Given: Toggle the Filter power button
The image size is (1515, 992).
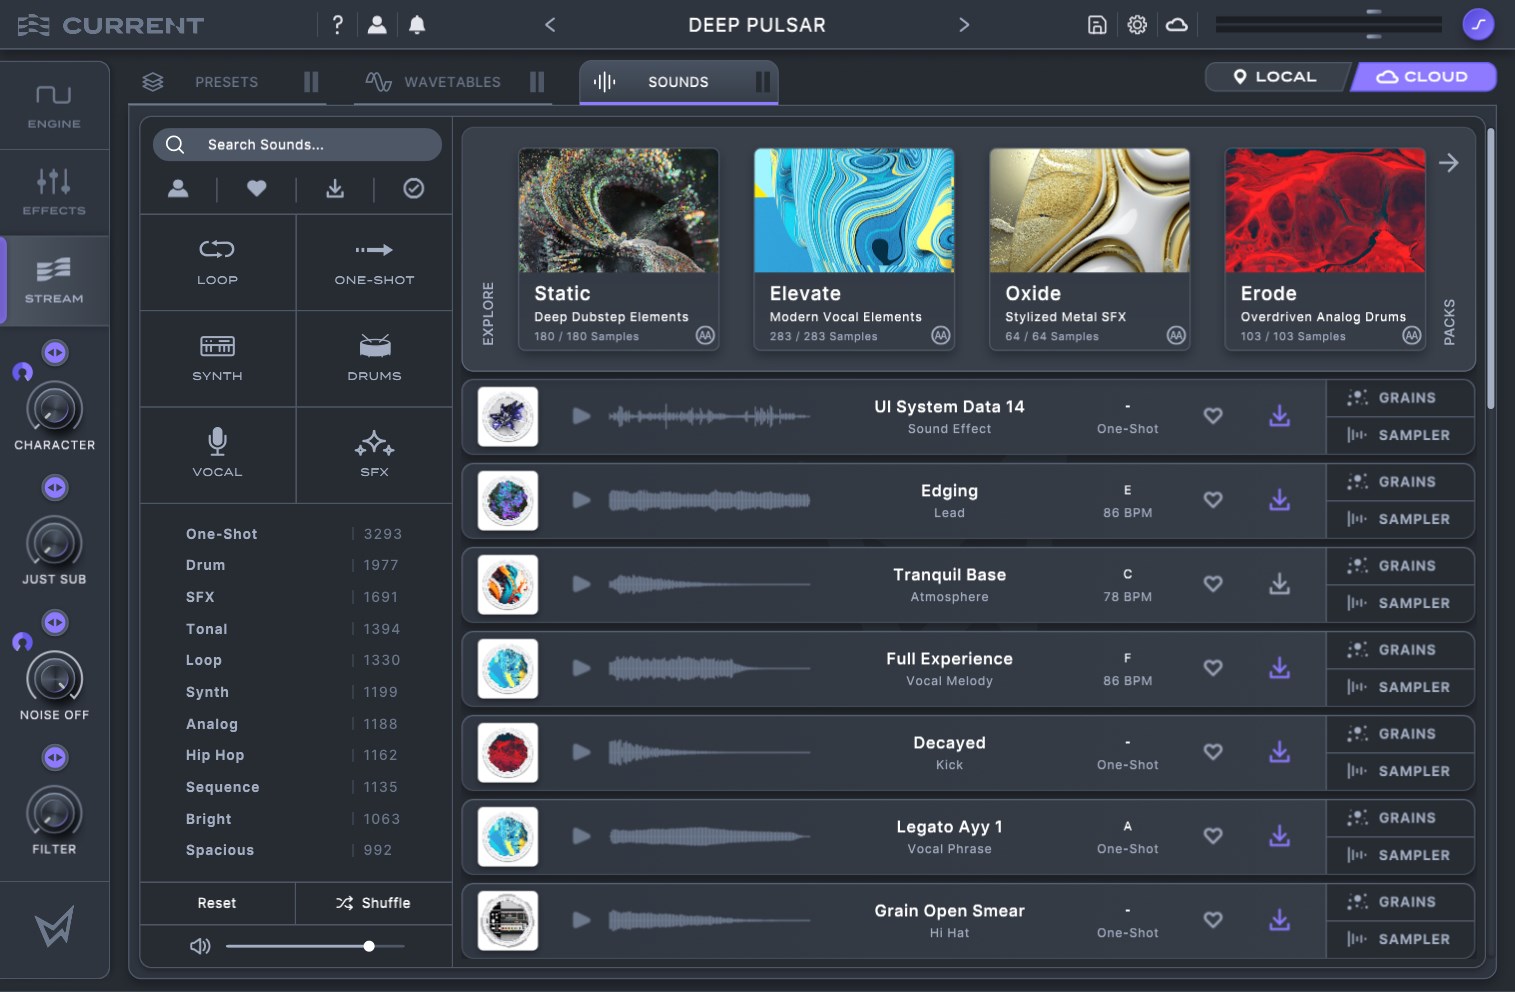Looking at the screenshot, I should [x=55, y=757].
